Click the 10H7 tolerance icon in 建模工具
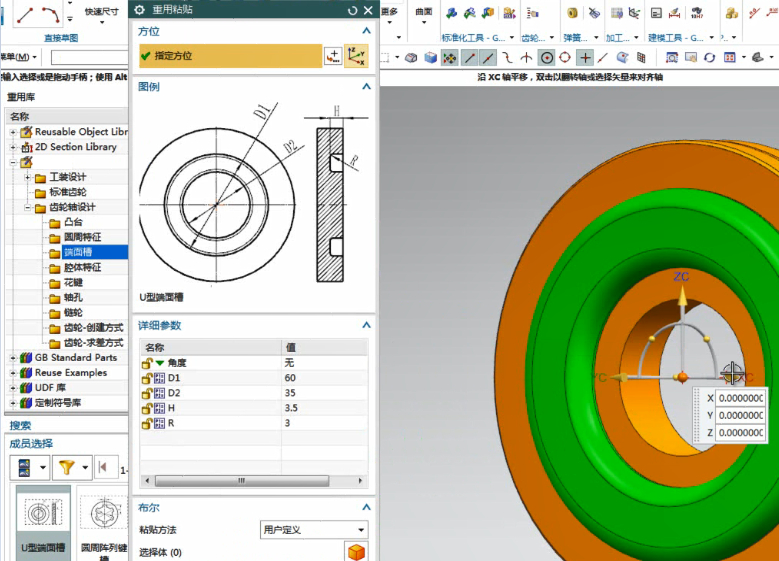779x561 pixels. pos(697,13)
